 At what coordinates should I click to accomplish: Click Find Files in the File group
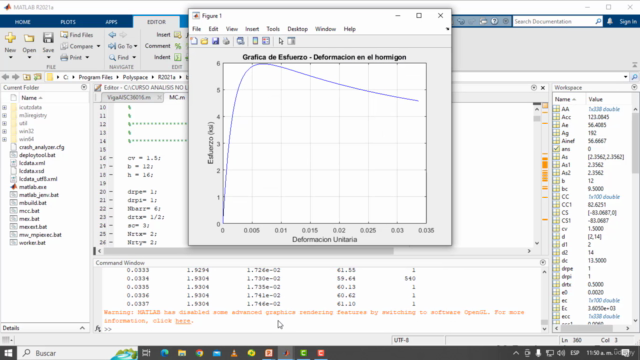[x=77, y=35]
